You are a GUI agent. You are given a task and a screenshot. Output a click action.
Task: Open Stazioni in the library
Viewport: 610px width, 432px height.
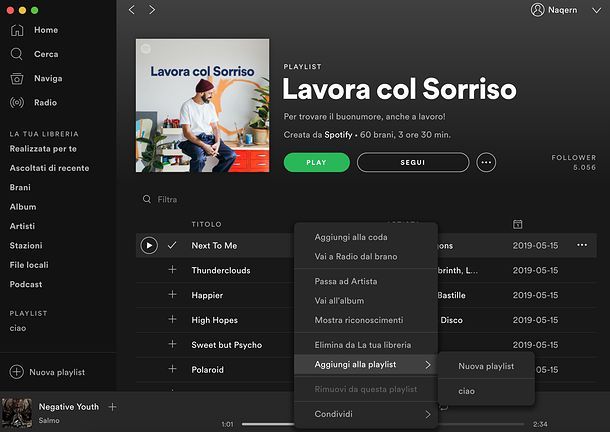point(26,246)
